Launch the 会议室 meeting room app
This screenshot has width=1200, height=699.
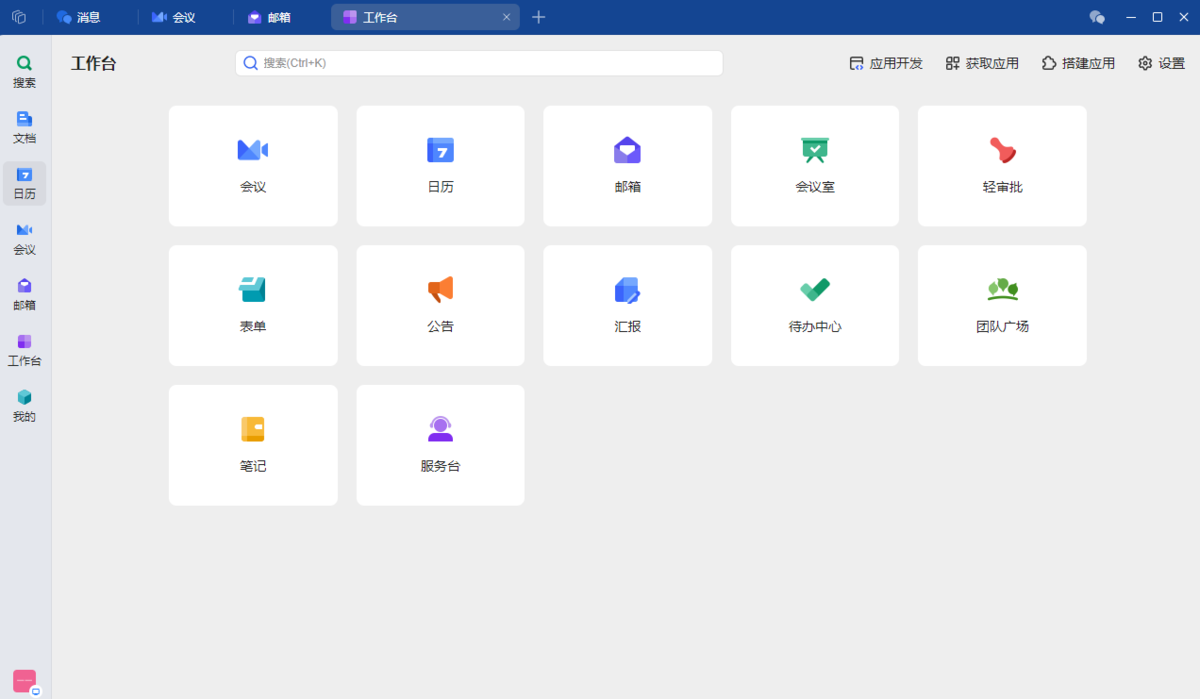point(814,165)
